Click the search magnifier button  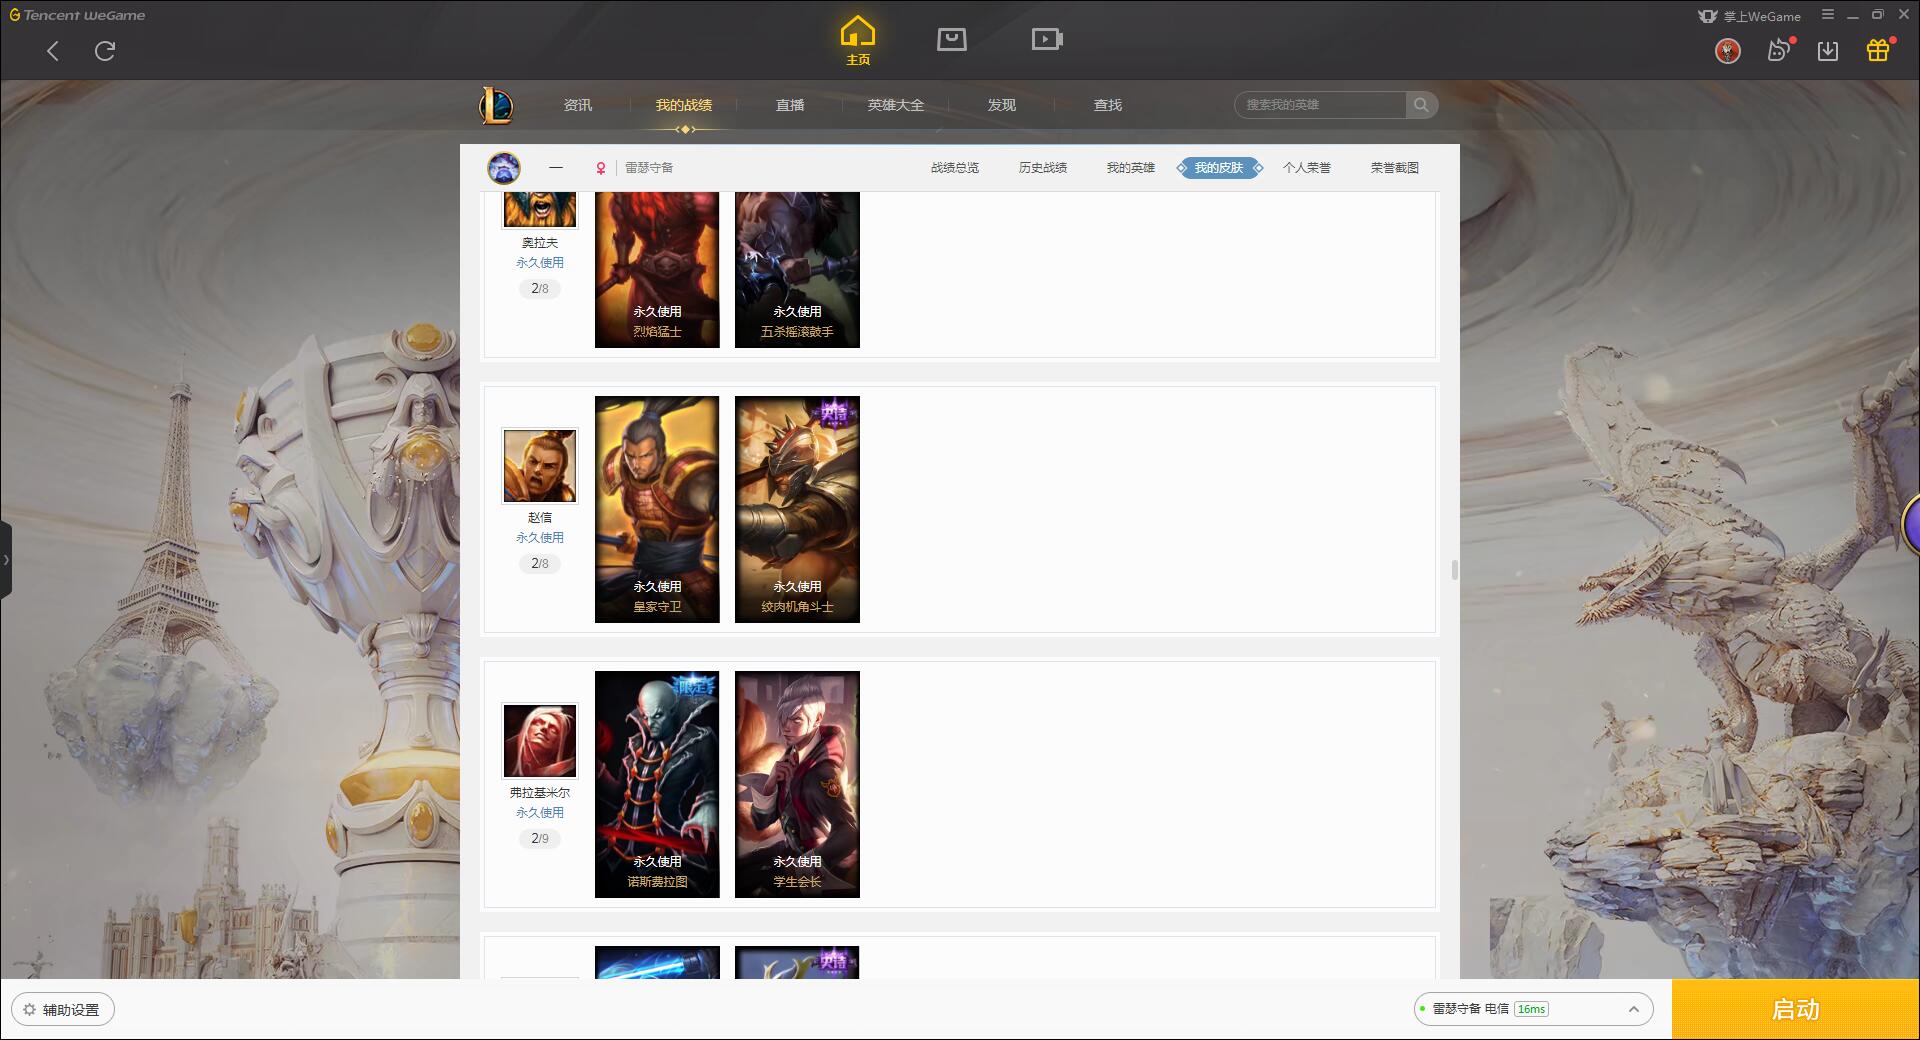(1421, 105)
